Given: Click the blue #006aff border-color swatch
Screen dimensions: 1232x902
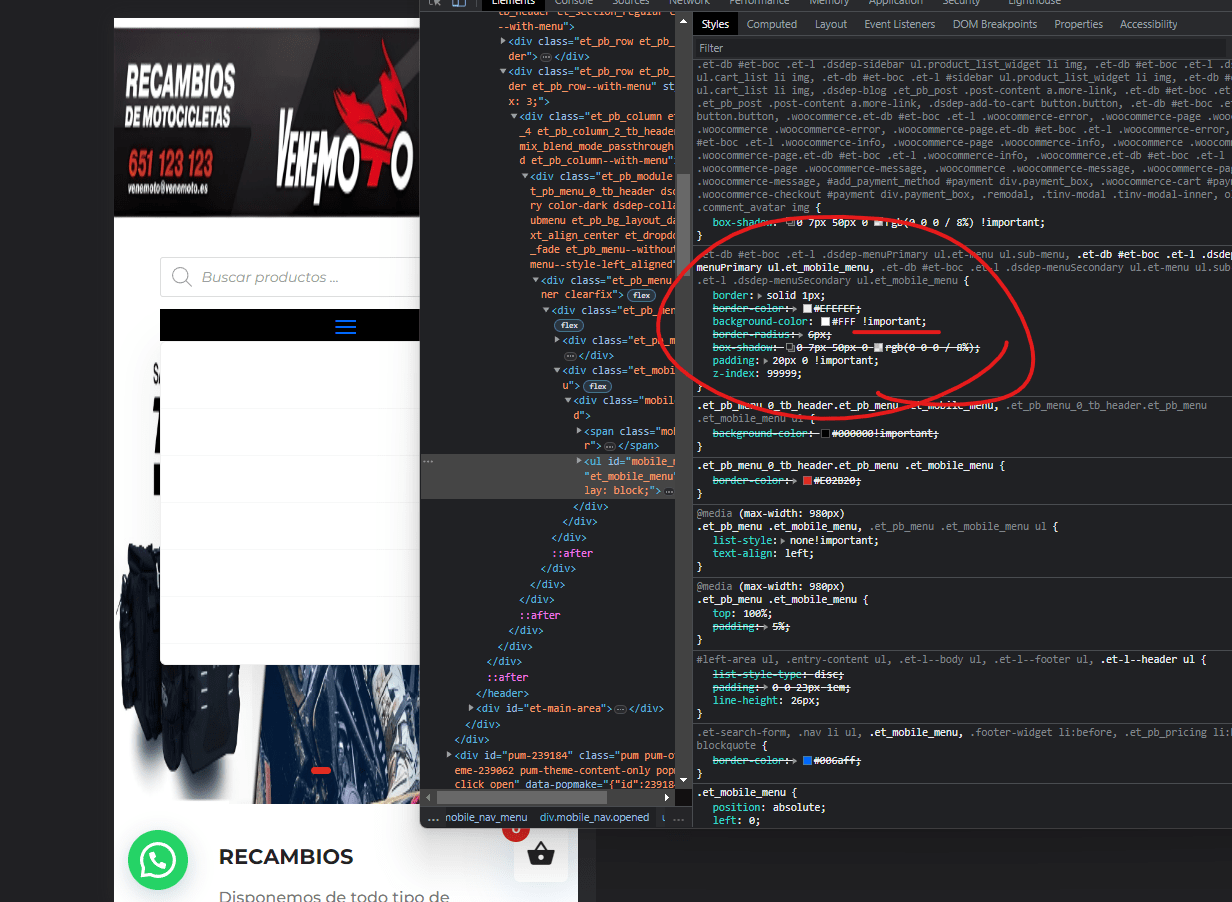Looking at the screenshot, I should pyautogui.click(x=808, y=761).
